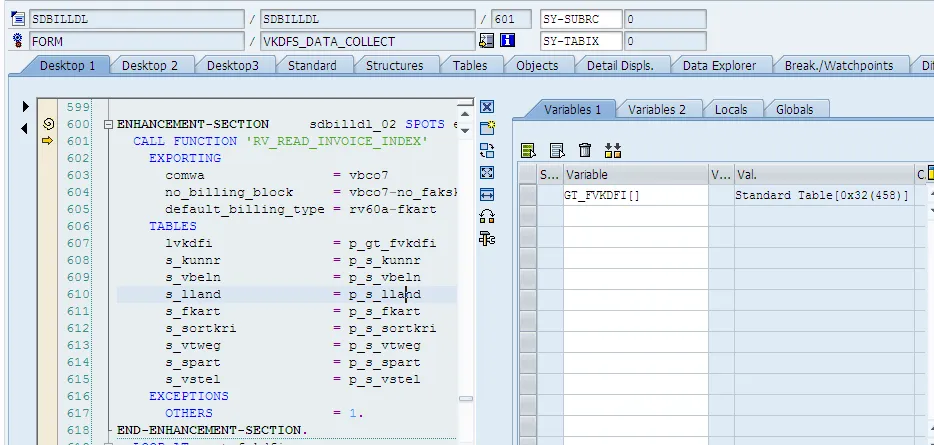The width and height of the screenshot is (934, 445).
Task: Close the source code tool panel
Action: tap(487, 107)
